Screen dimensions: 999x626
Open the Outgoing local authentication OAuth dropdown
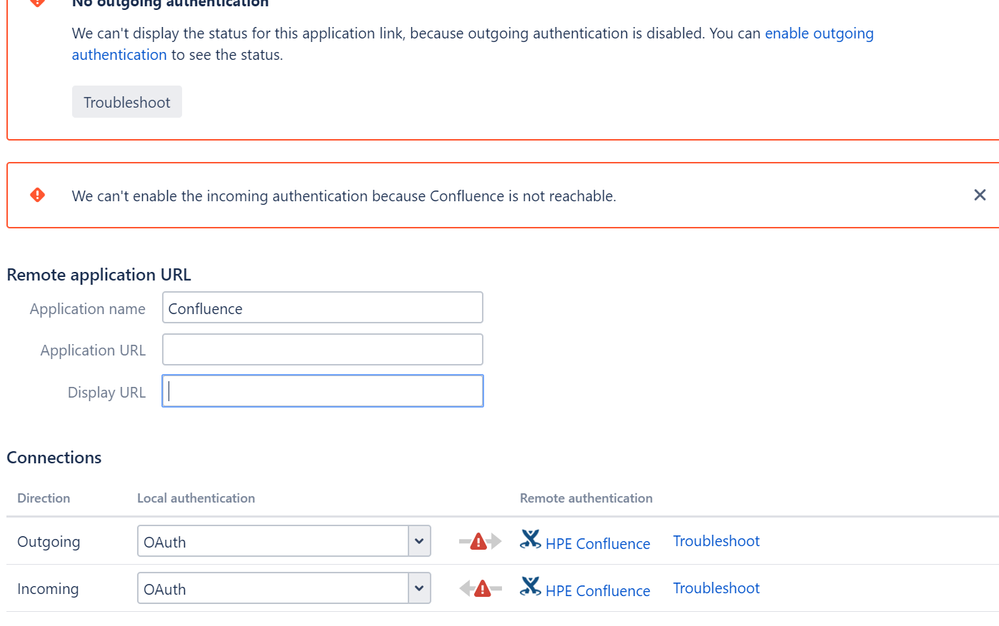click(x=284, y=541)
